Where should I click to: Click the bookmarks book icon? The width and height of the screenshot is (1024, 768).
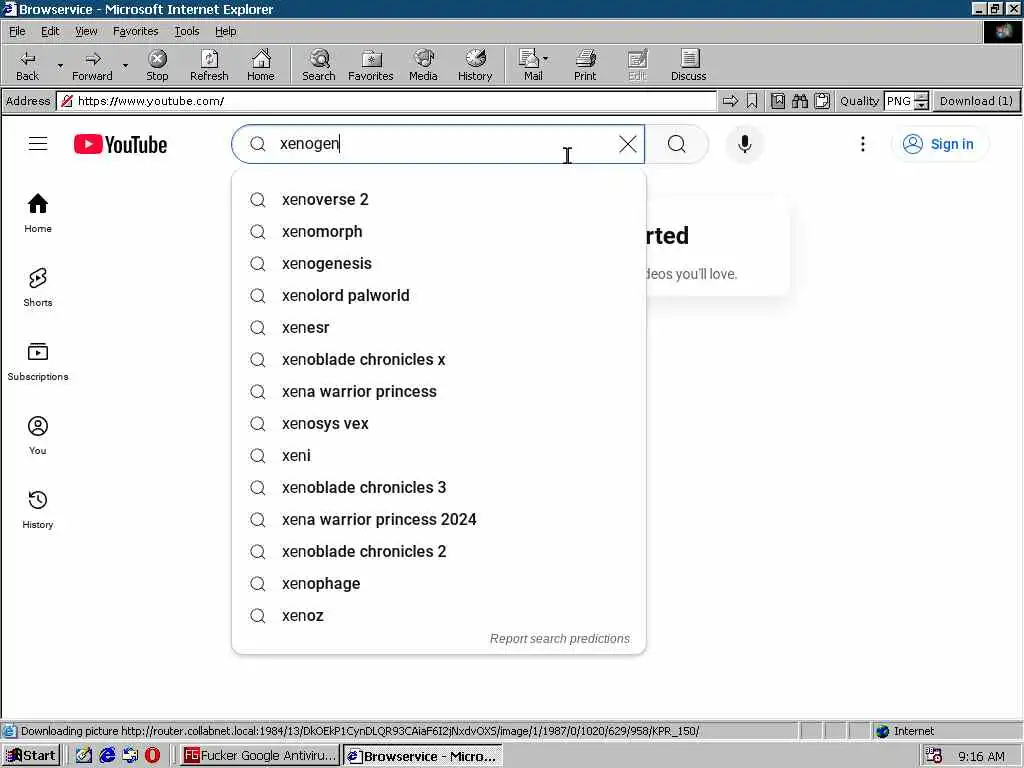click(778, 101)
